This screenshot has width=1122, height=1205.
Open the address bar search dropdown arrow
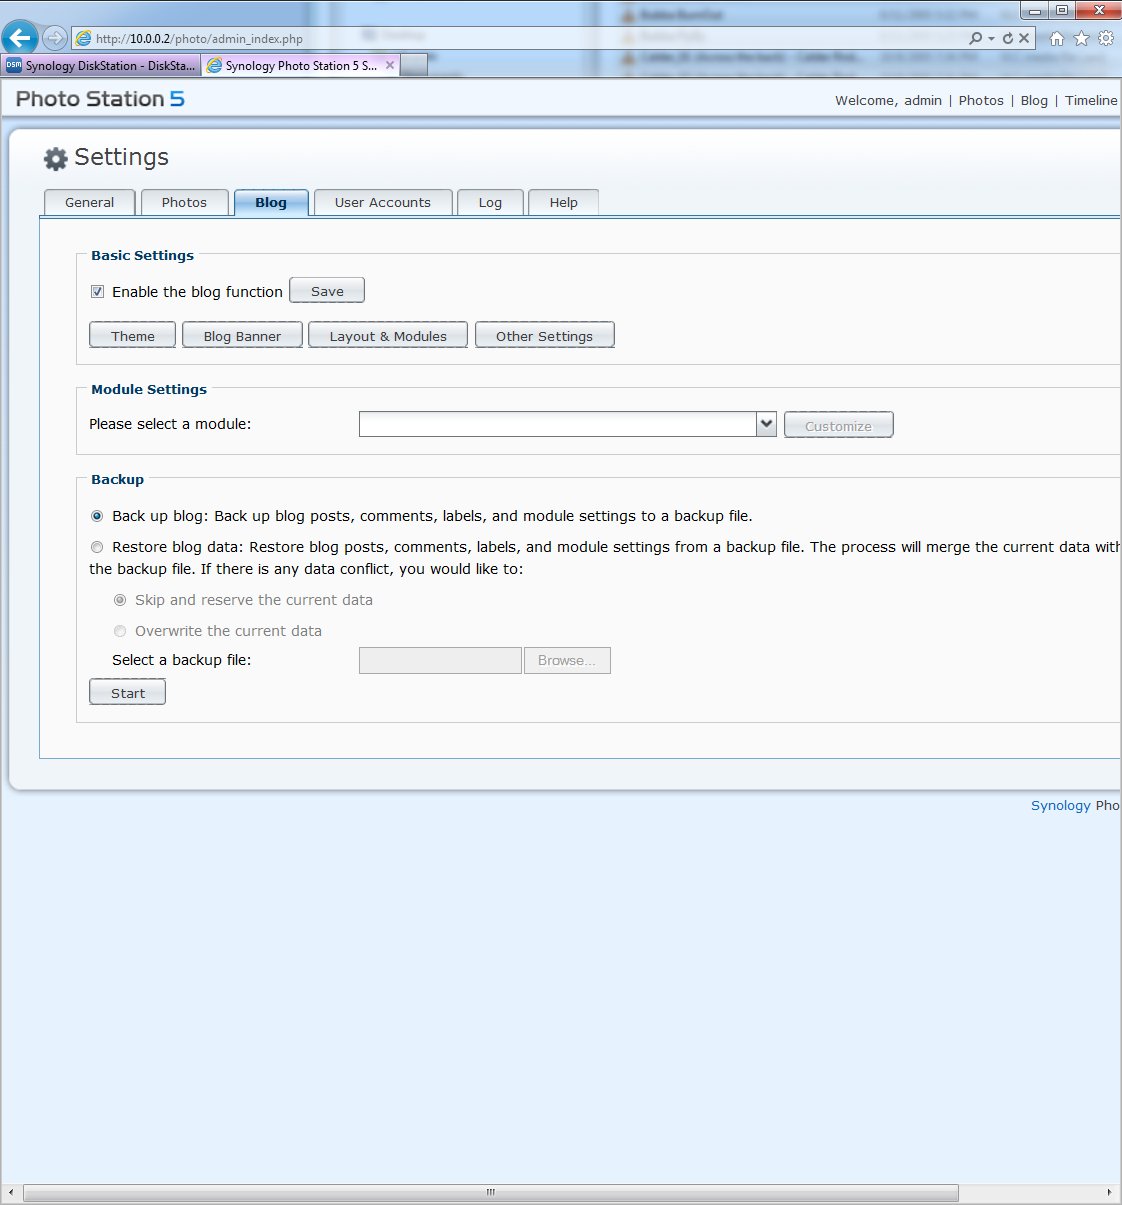[x=991, y=38]
